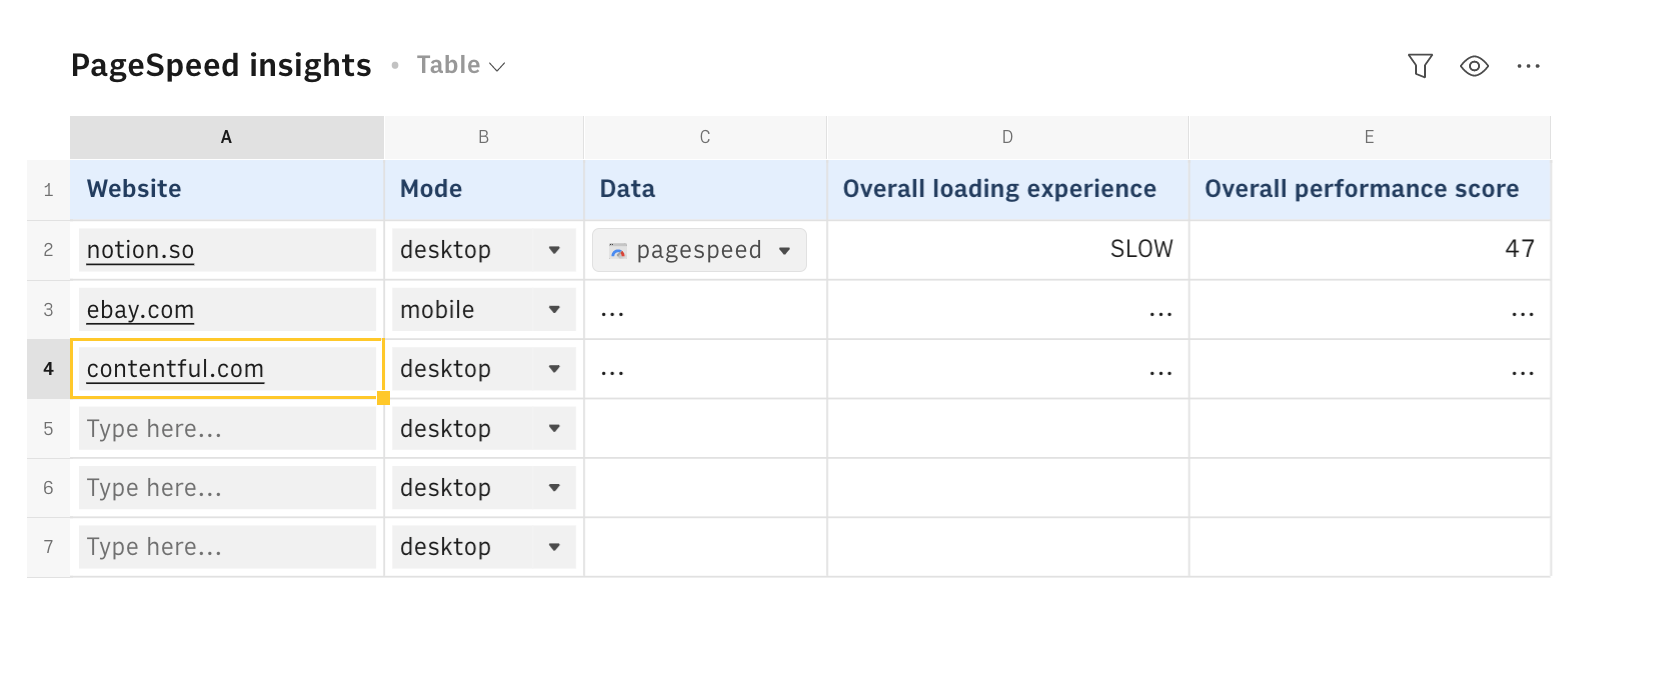Select column B header
This screenshot has width=1658, height=676.
click(x=484, y=137)
